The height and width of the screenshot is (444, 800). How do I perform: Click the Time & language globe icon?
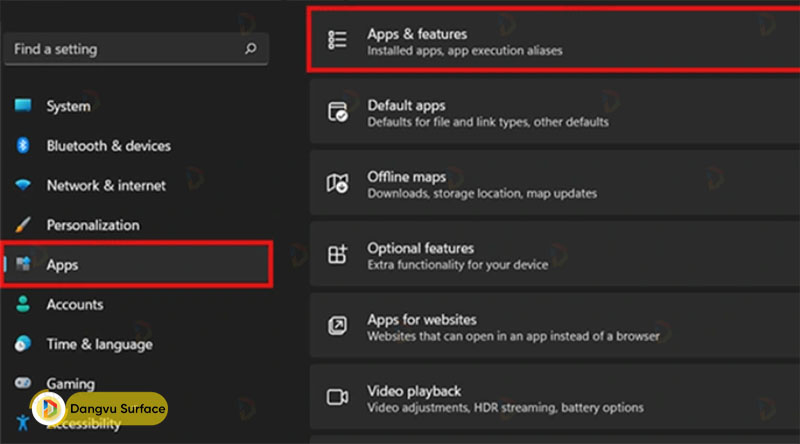click(x=23, y=344)
